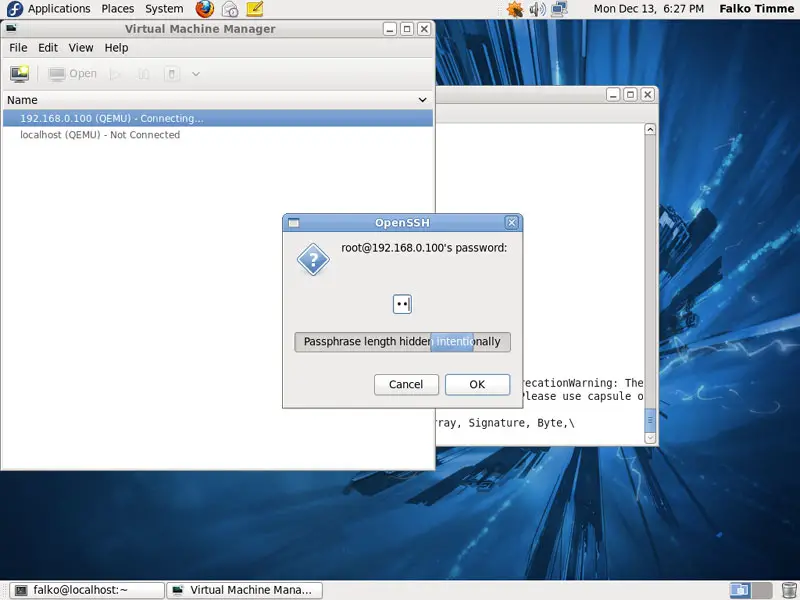Open the Trash in the bottom panel
The image size is (800, 600).
(x=789, y=590)
